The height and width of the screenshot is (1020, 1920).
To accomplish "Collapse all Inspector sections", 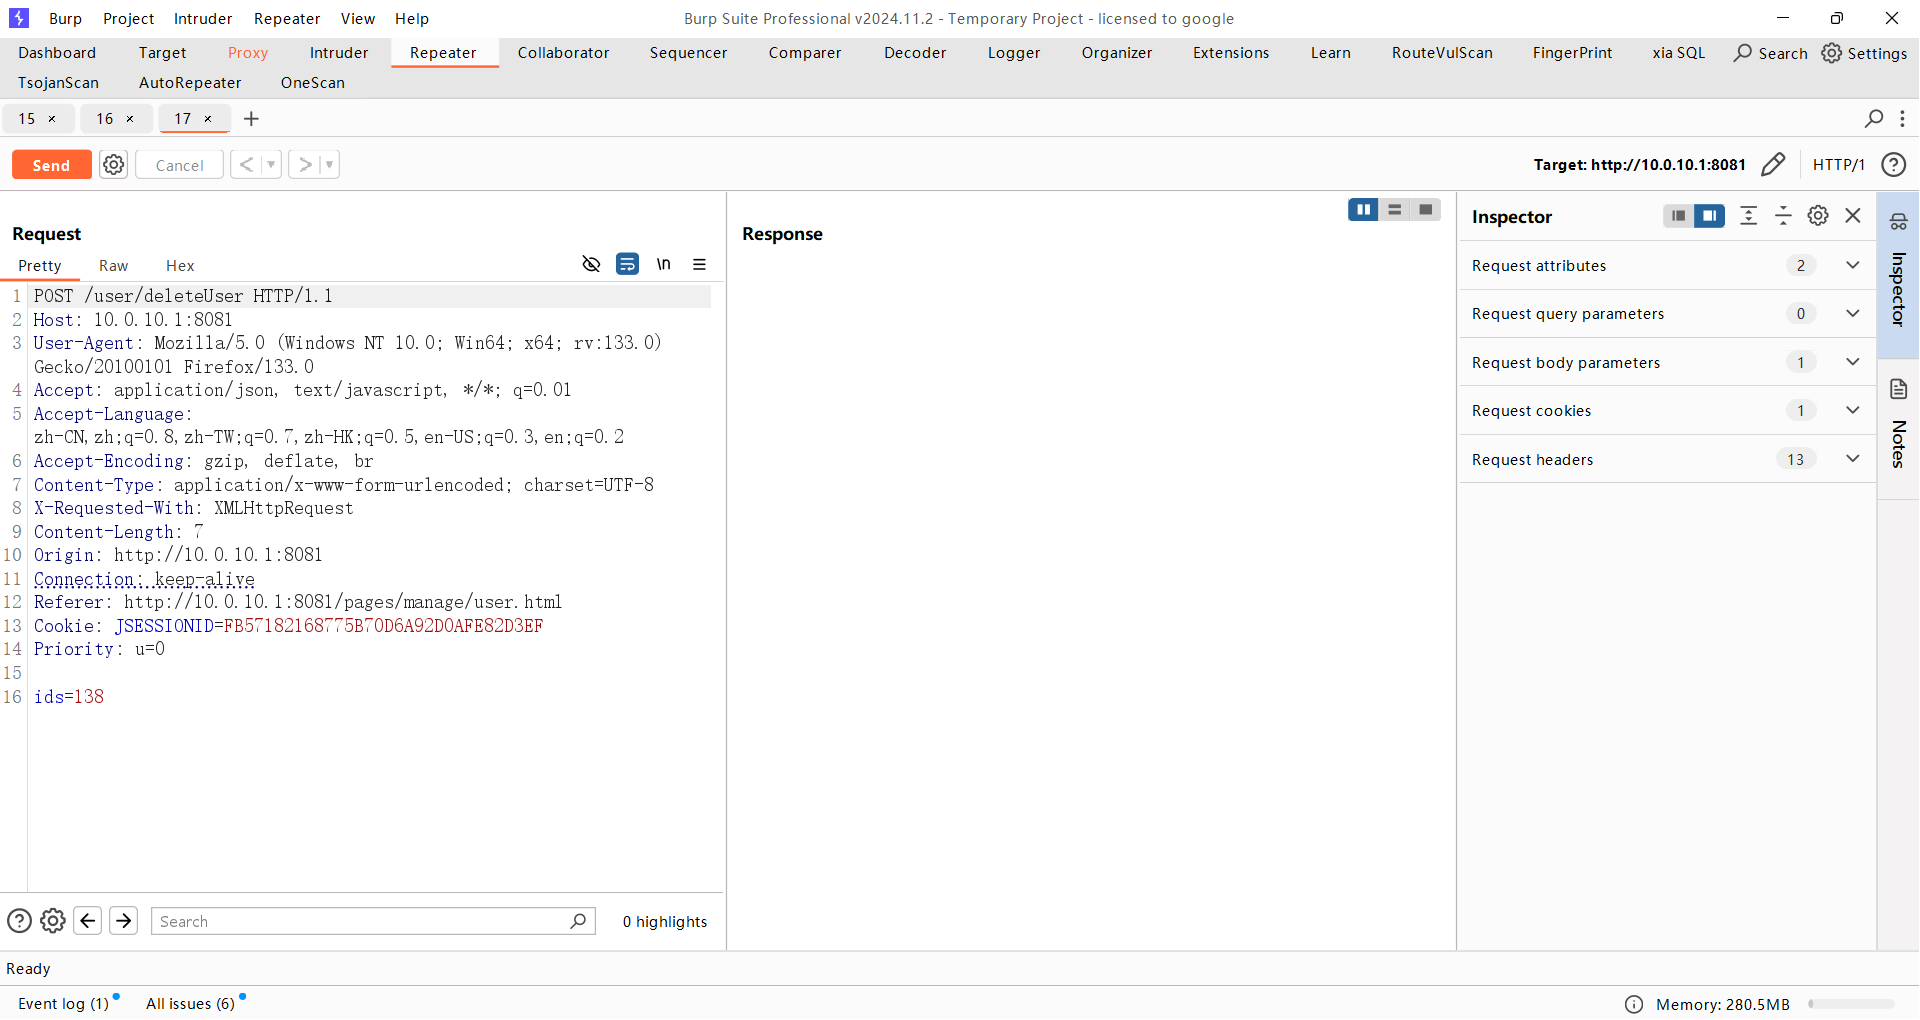I will tap(1783, 216).
